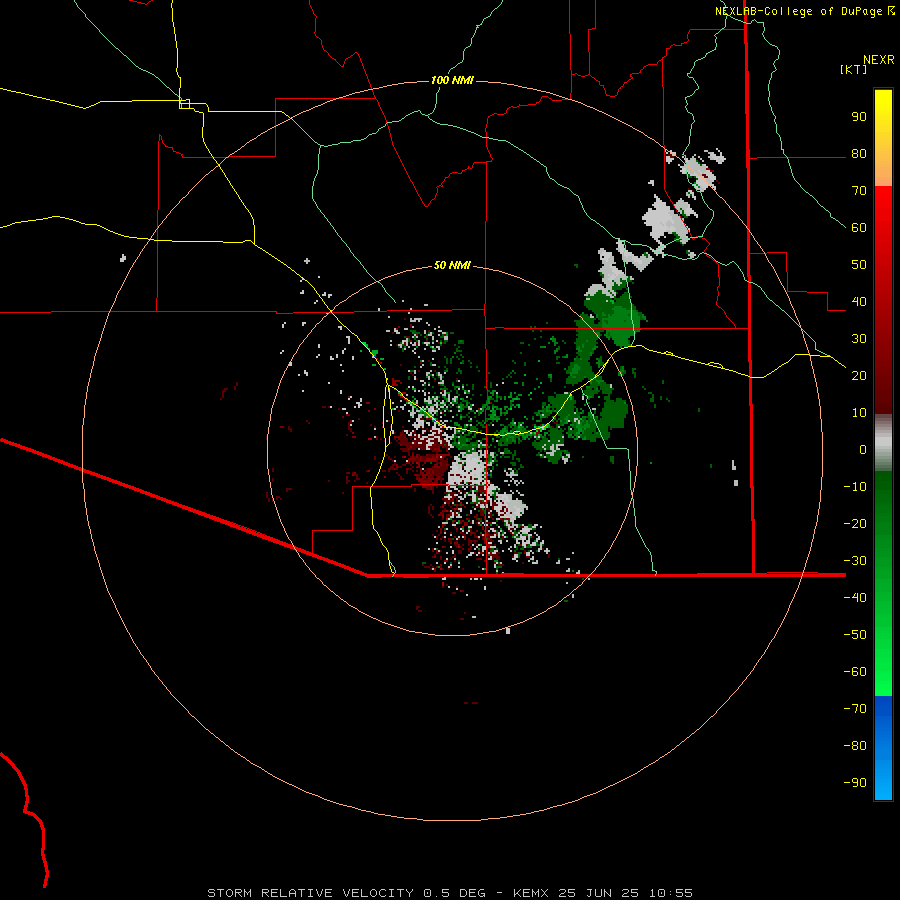Screen dimensions: 900x900
Task: Click the -60 value on the velocity scale
Action: pyautogui.click(x=855, y=672)
